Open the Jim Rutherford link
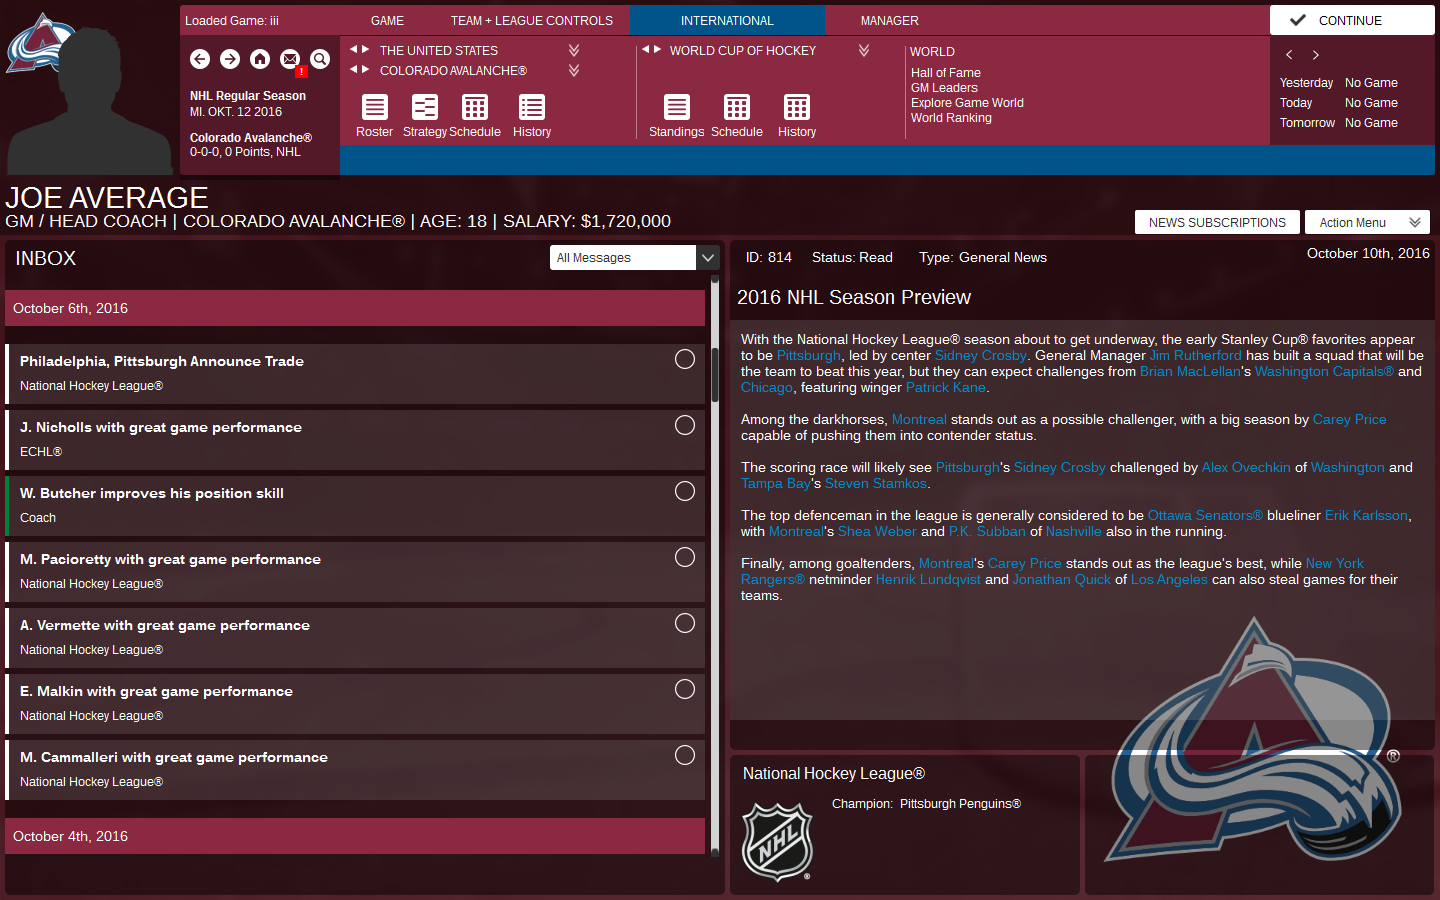 [x=1195, y=355]
